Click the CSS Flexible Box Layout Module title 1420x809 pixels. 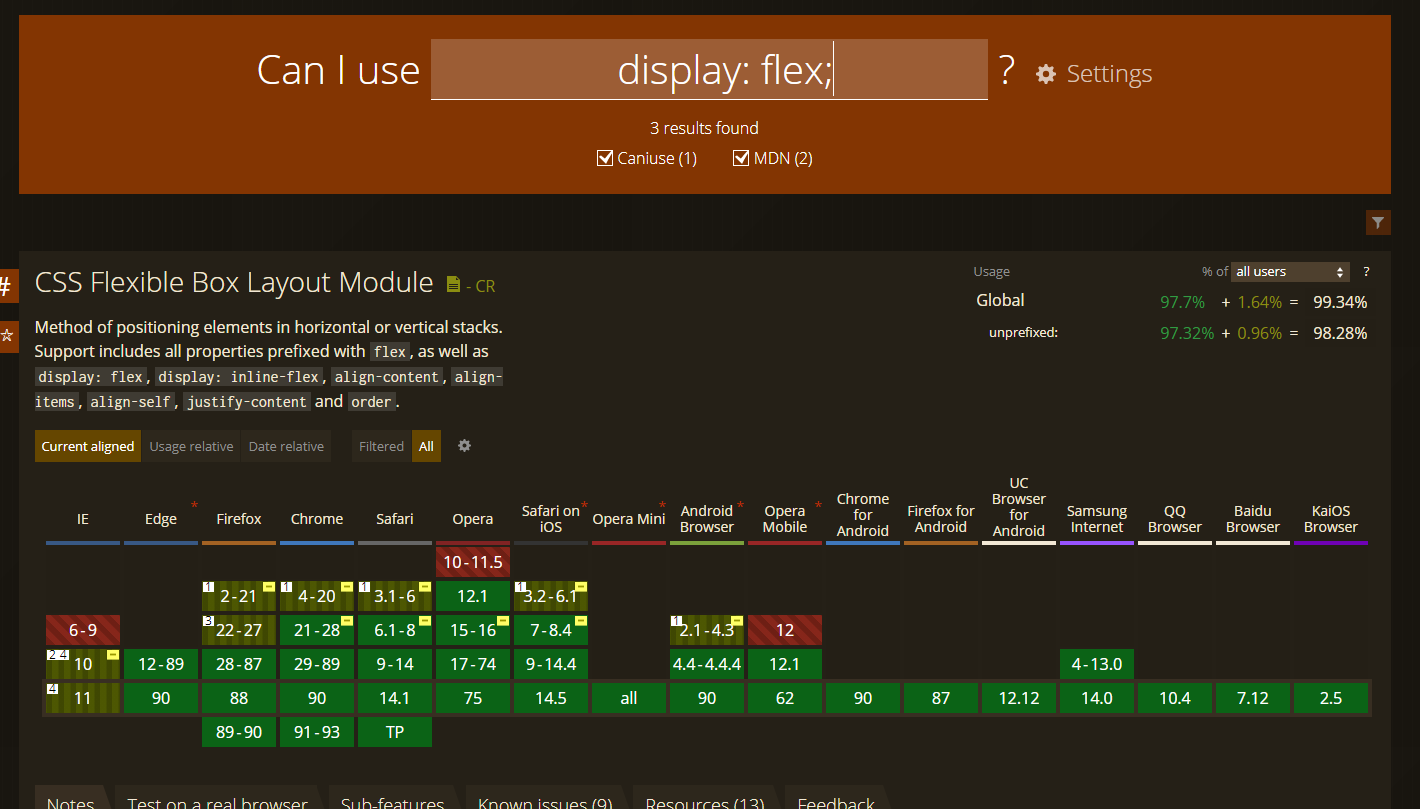click(x=234, y=283)
